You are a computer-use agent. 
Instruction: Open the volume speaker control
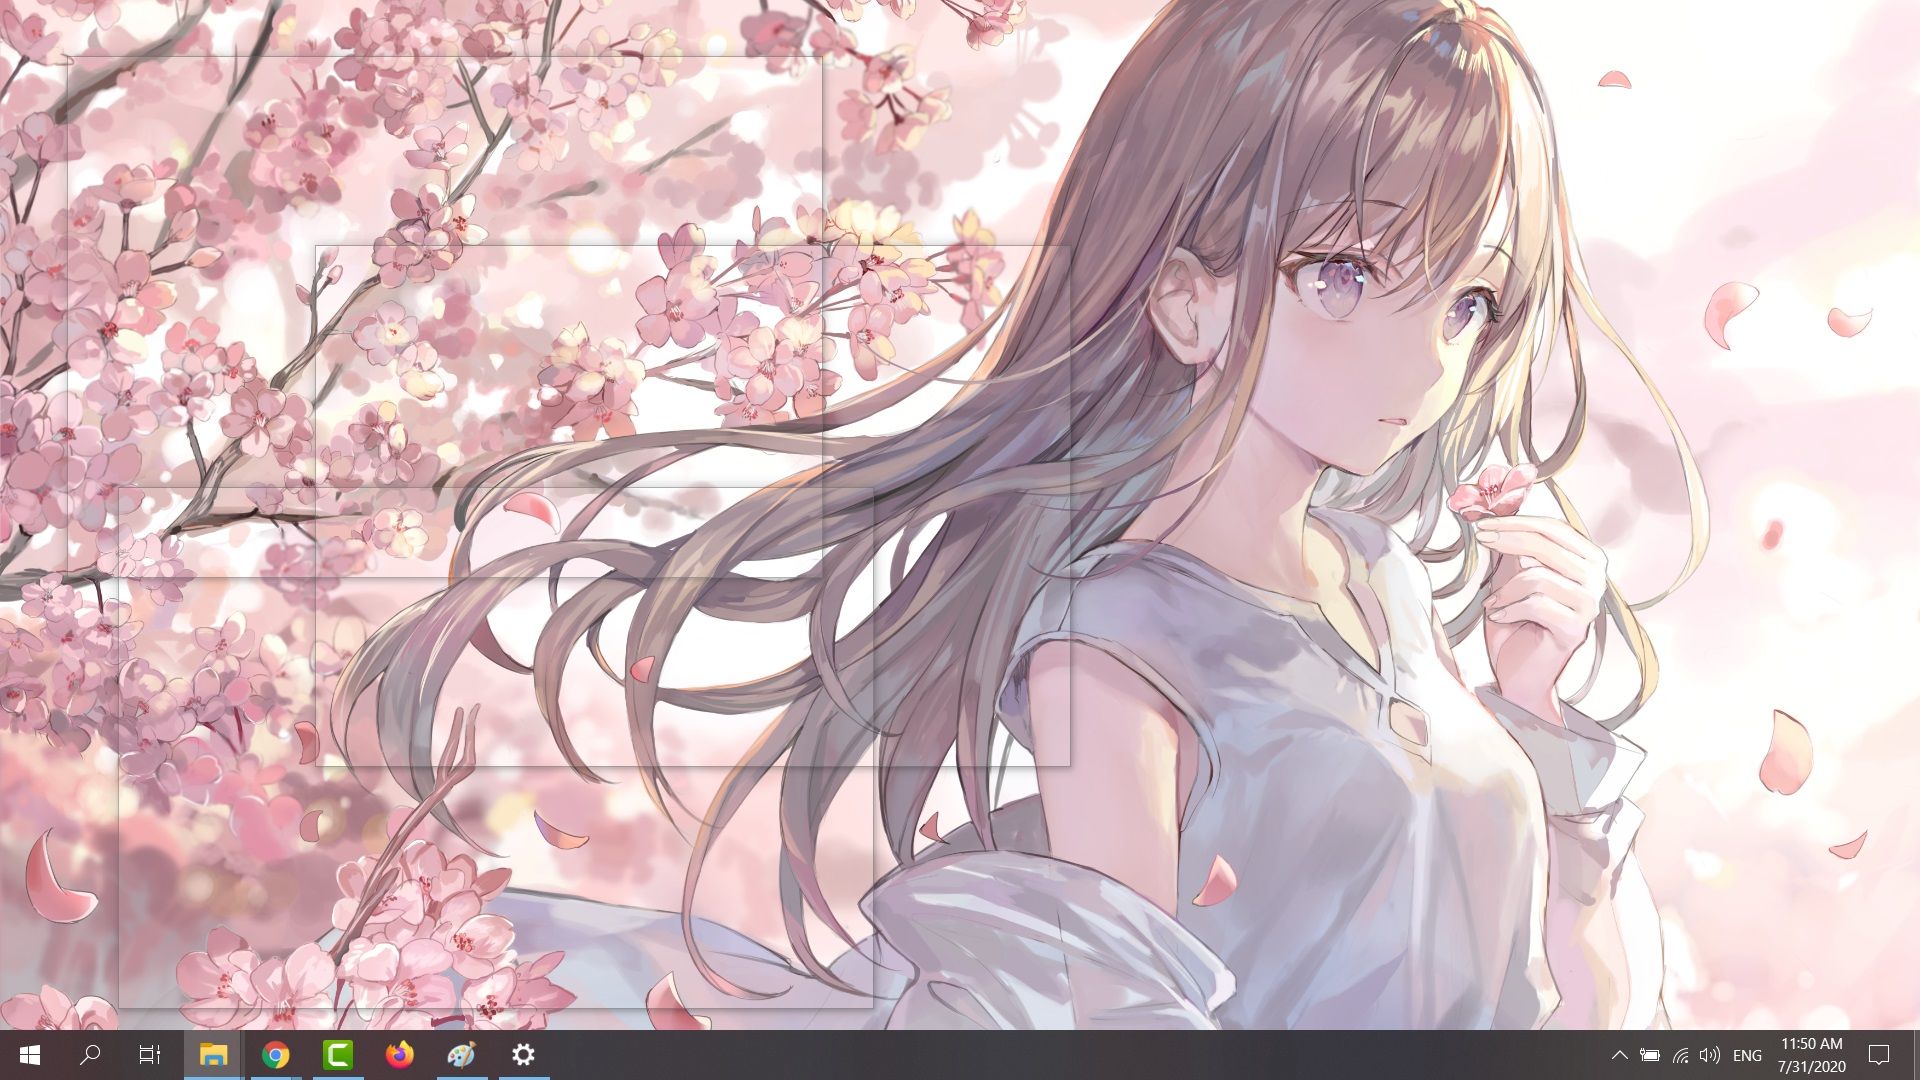(1710, 1055)
